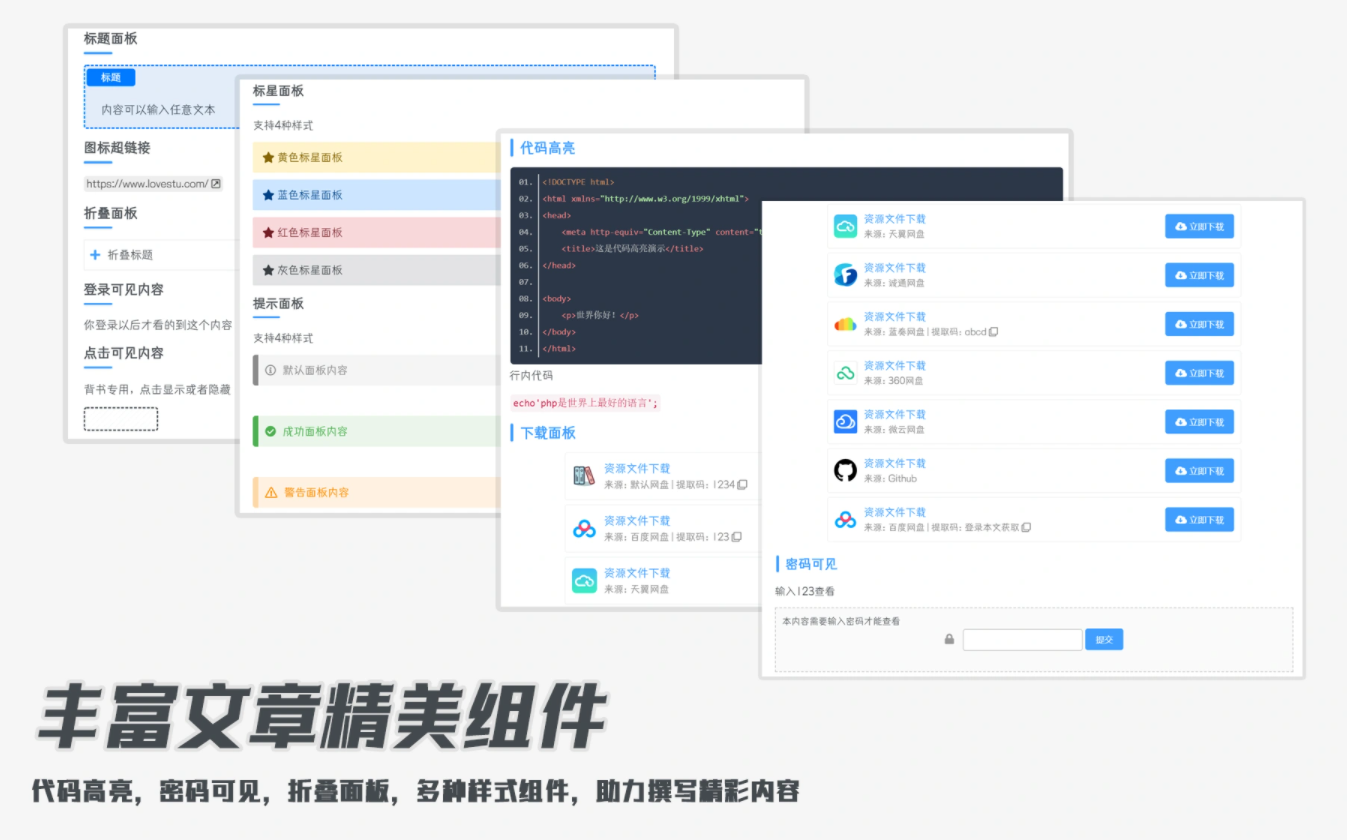Screen dimensions: 1347x840
Task: Open 资源文件下载 link for 蓝奏网盘
Action: 894,317
